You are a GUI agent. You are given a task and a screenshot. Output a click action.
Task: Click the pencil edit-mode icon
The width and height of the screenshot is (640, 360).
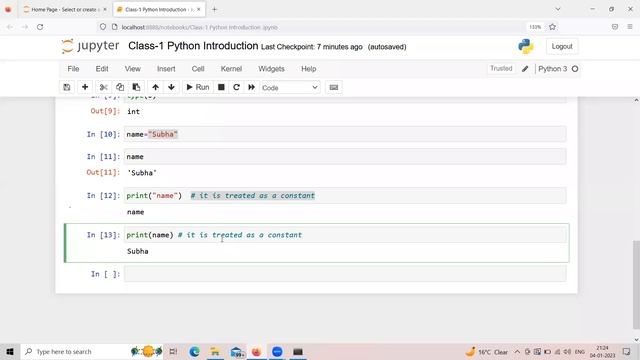[x=525, y=69]
